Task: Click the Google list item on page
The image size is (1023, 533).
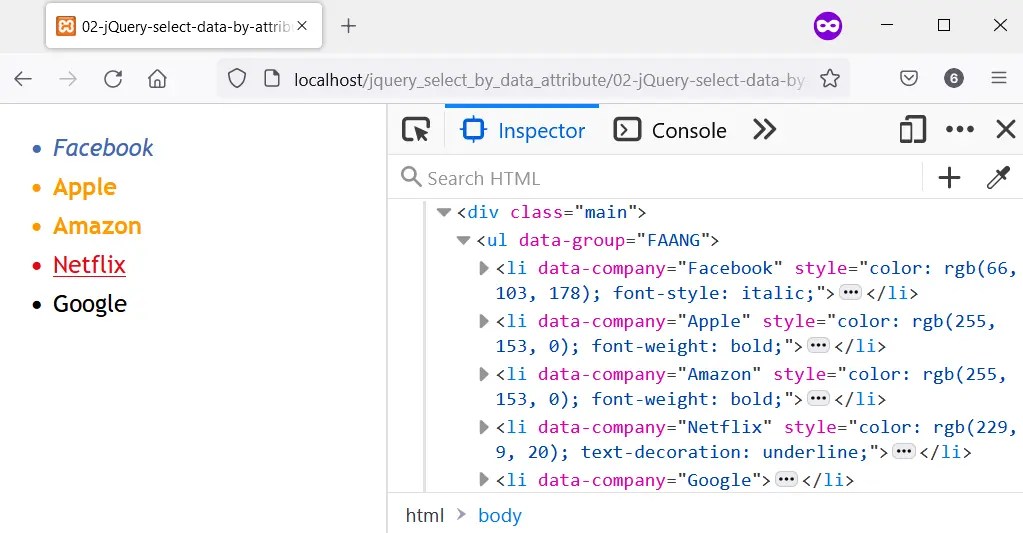Action: pyautogui.click(x=90, y=304)
